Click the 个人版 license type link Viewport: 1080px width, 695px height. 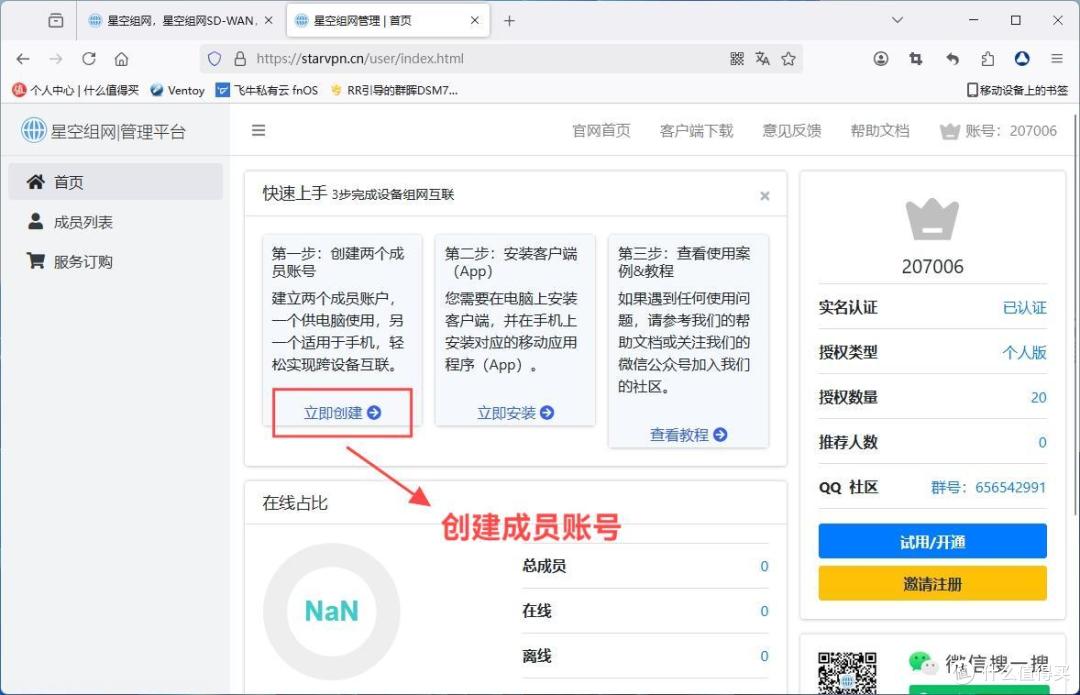1024,352
